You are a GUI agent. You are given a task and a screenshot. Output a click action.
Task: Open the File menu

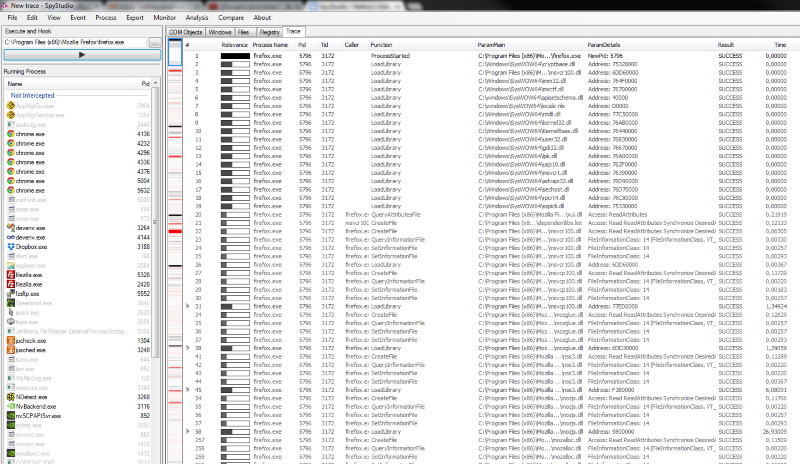13,17
